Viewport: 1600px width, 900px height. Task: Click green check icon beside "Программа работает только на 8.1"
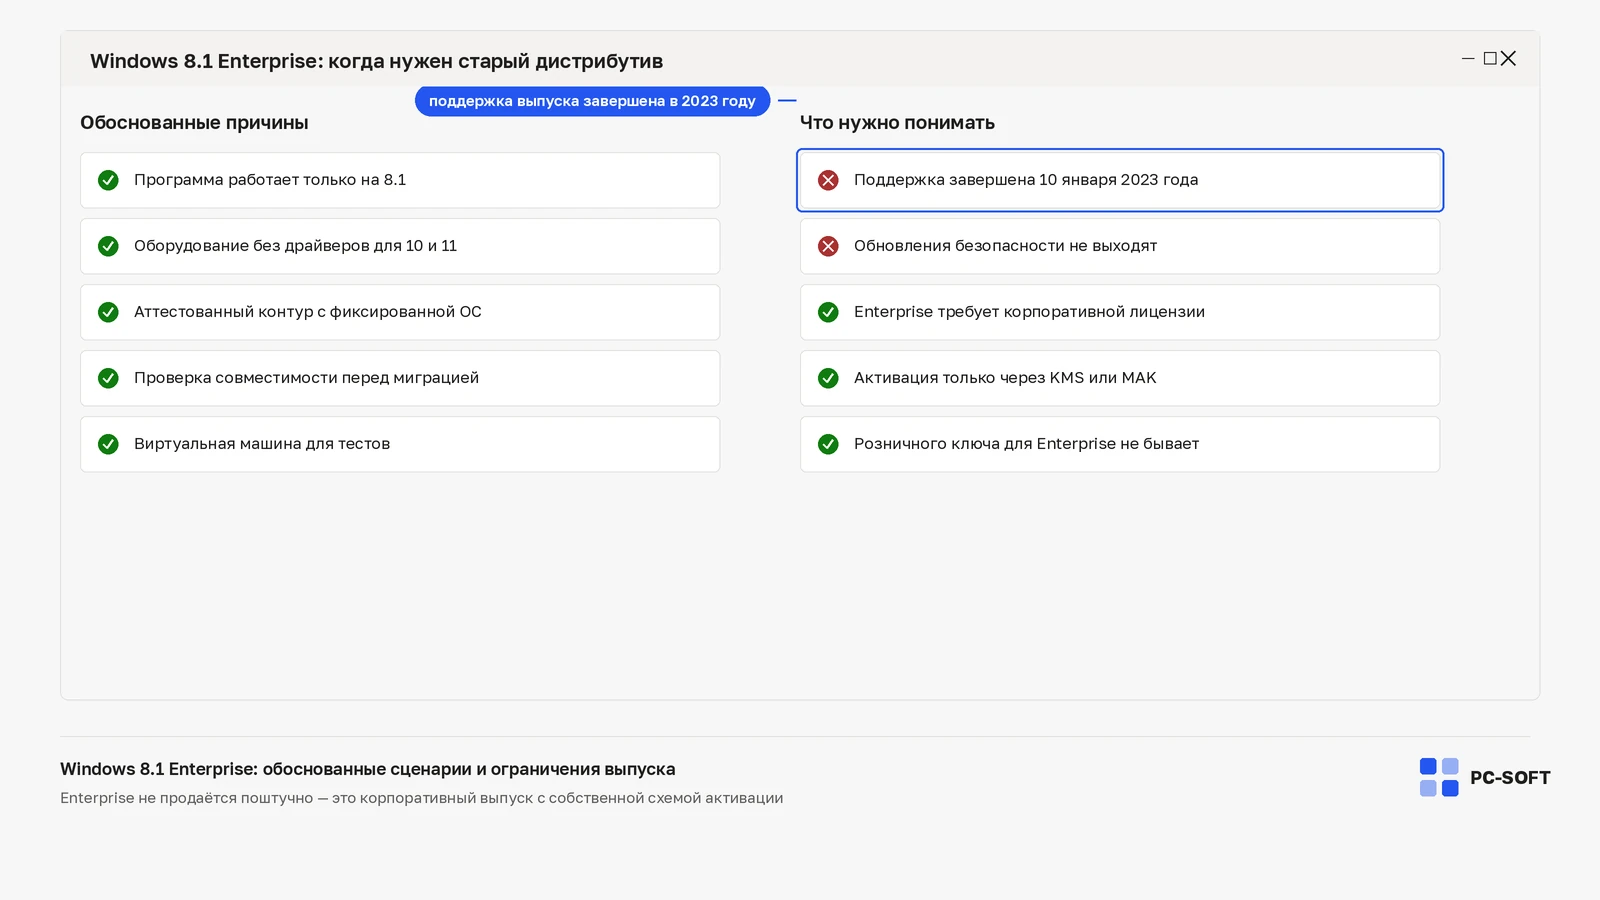click(108, 180)
